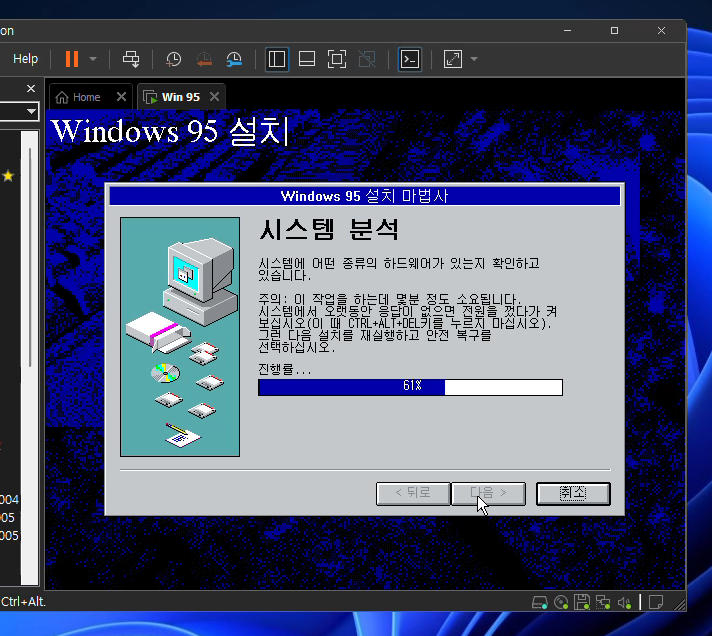Close the library side panel
Viewport: 712px width, 636px height.
tap(31, 89)
